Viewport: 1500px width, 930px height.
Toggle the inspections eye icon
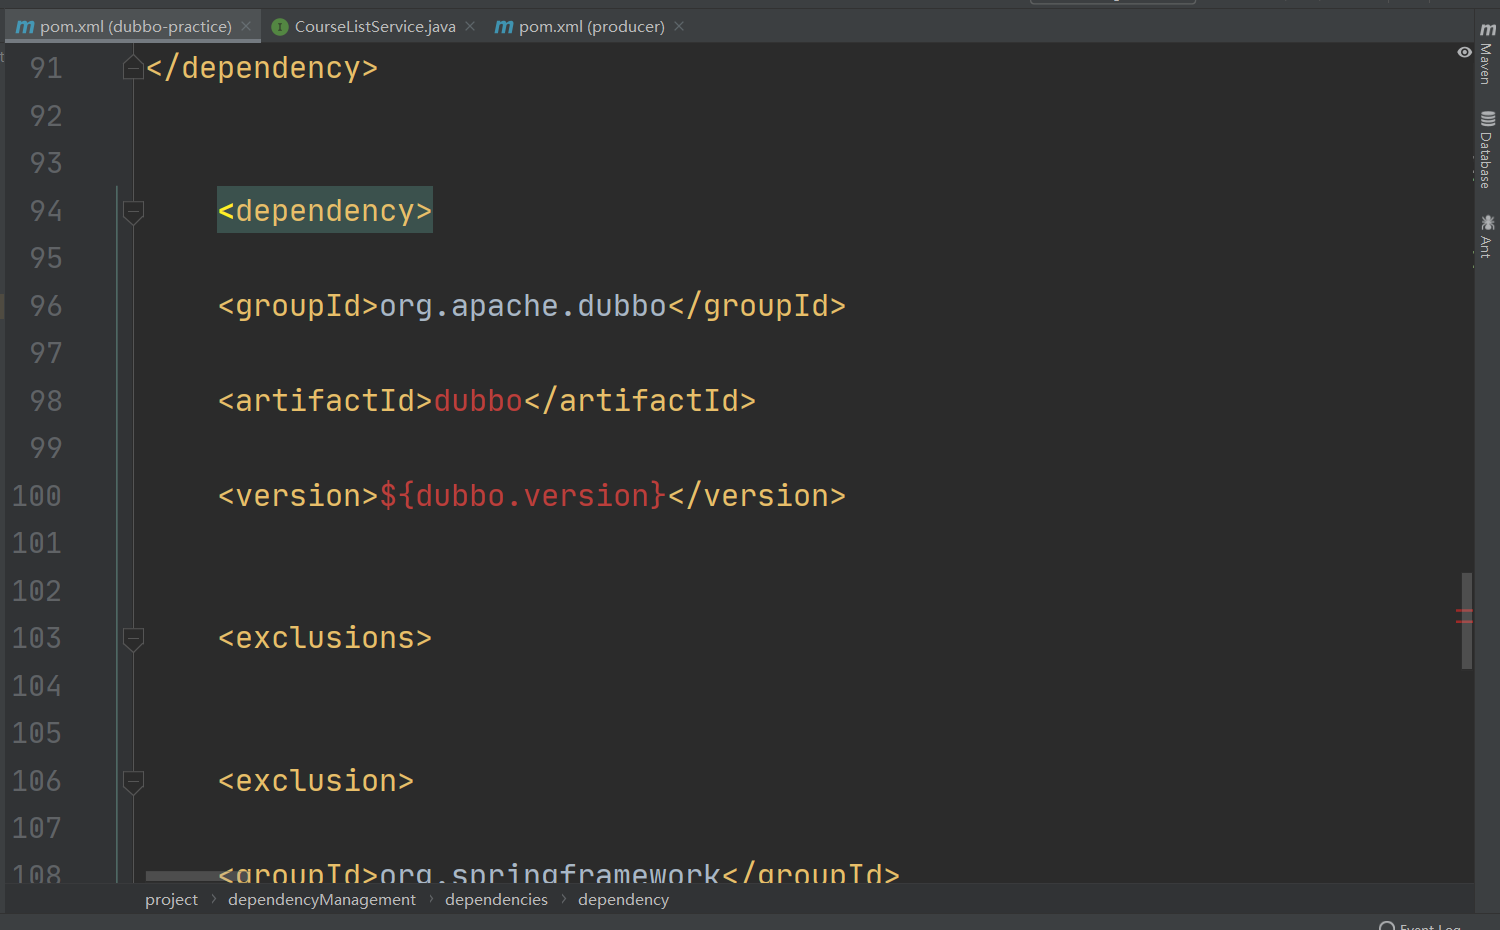tap(1464, 52)
